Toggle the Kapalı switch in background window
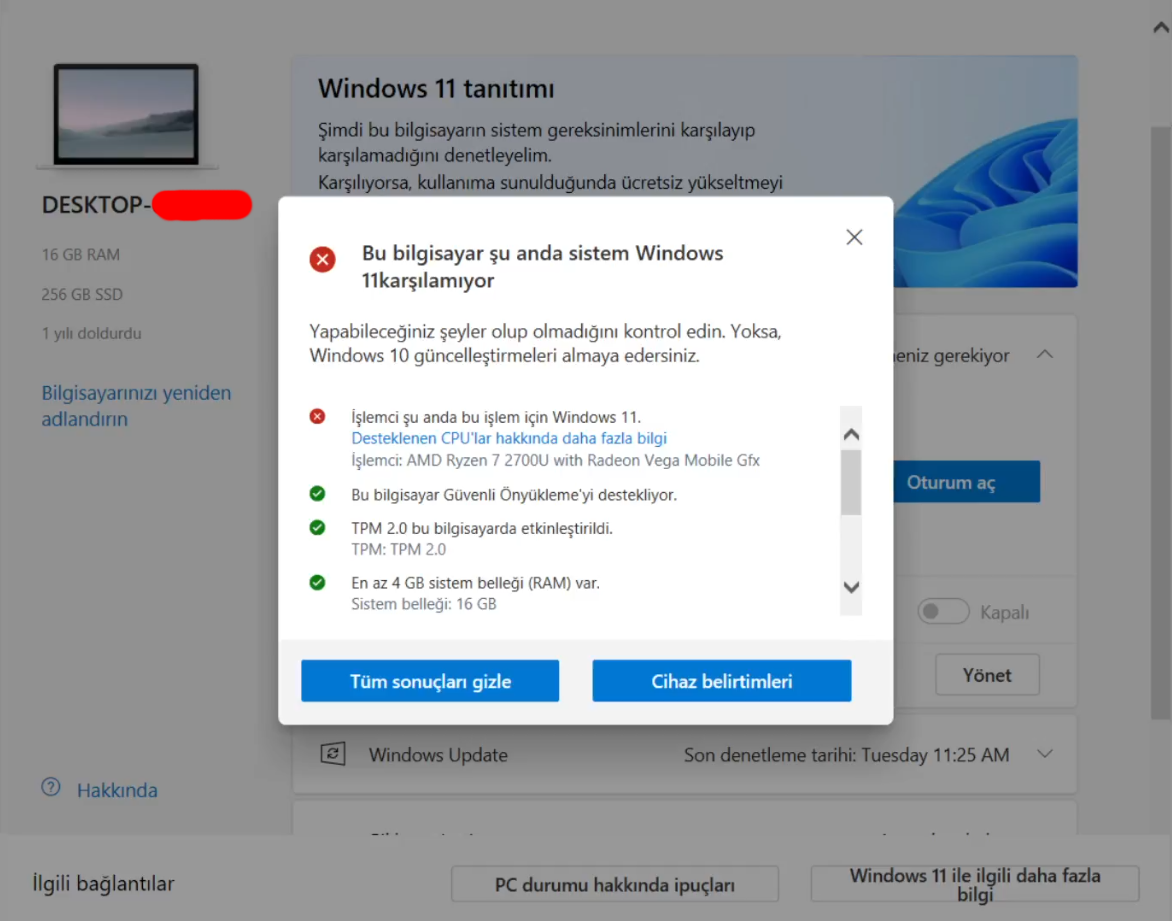1172x921 pixels. (943, 612)
